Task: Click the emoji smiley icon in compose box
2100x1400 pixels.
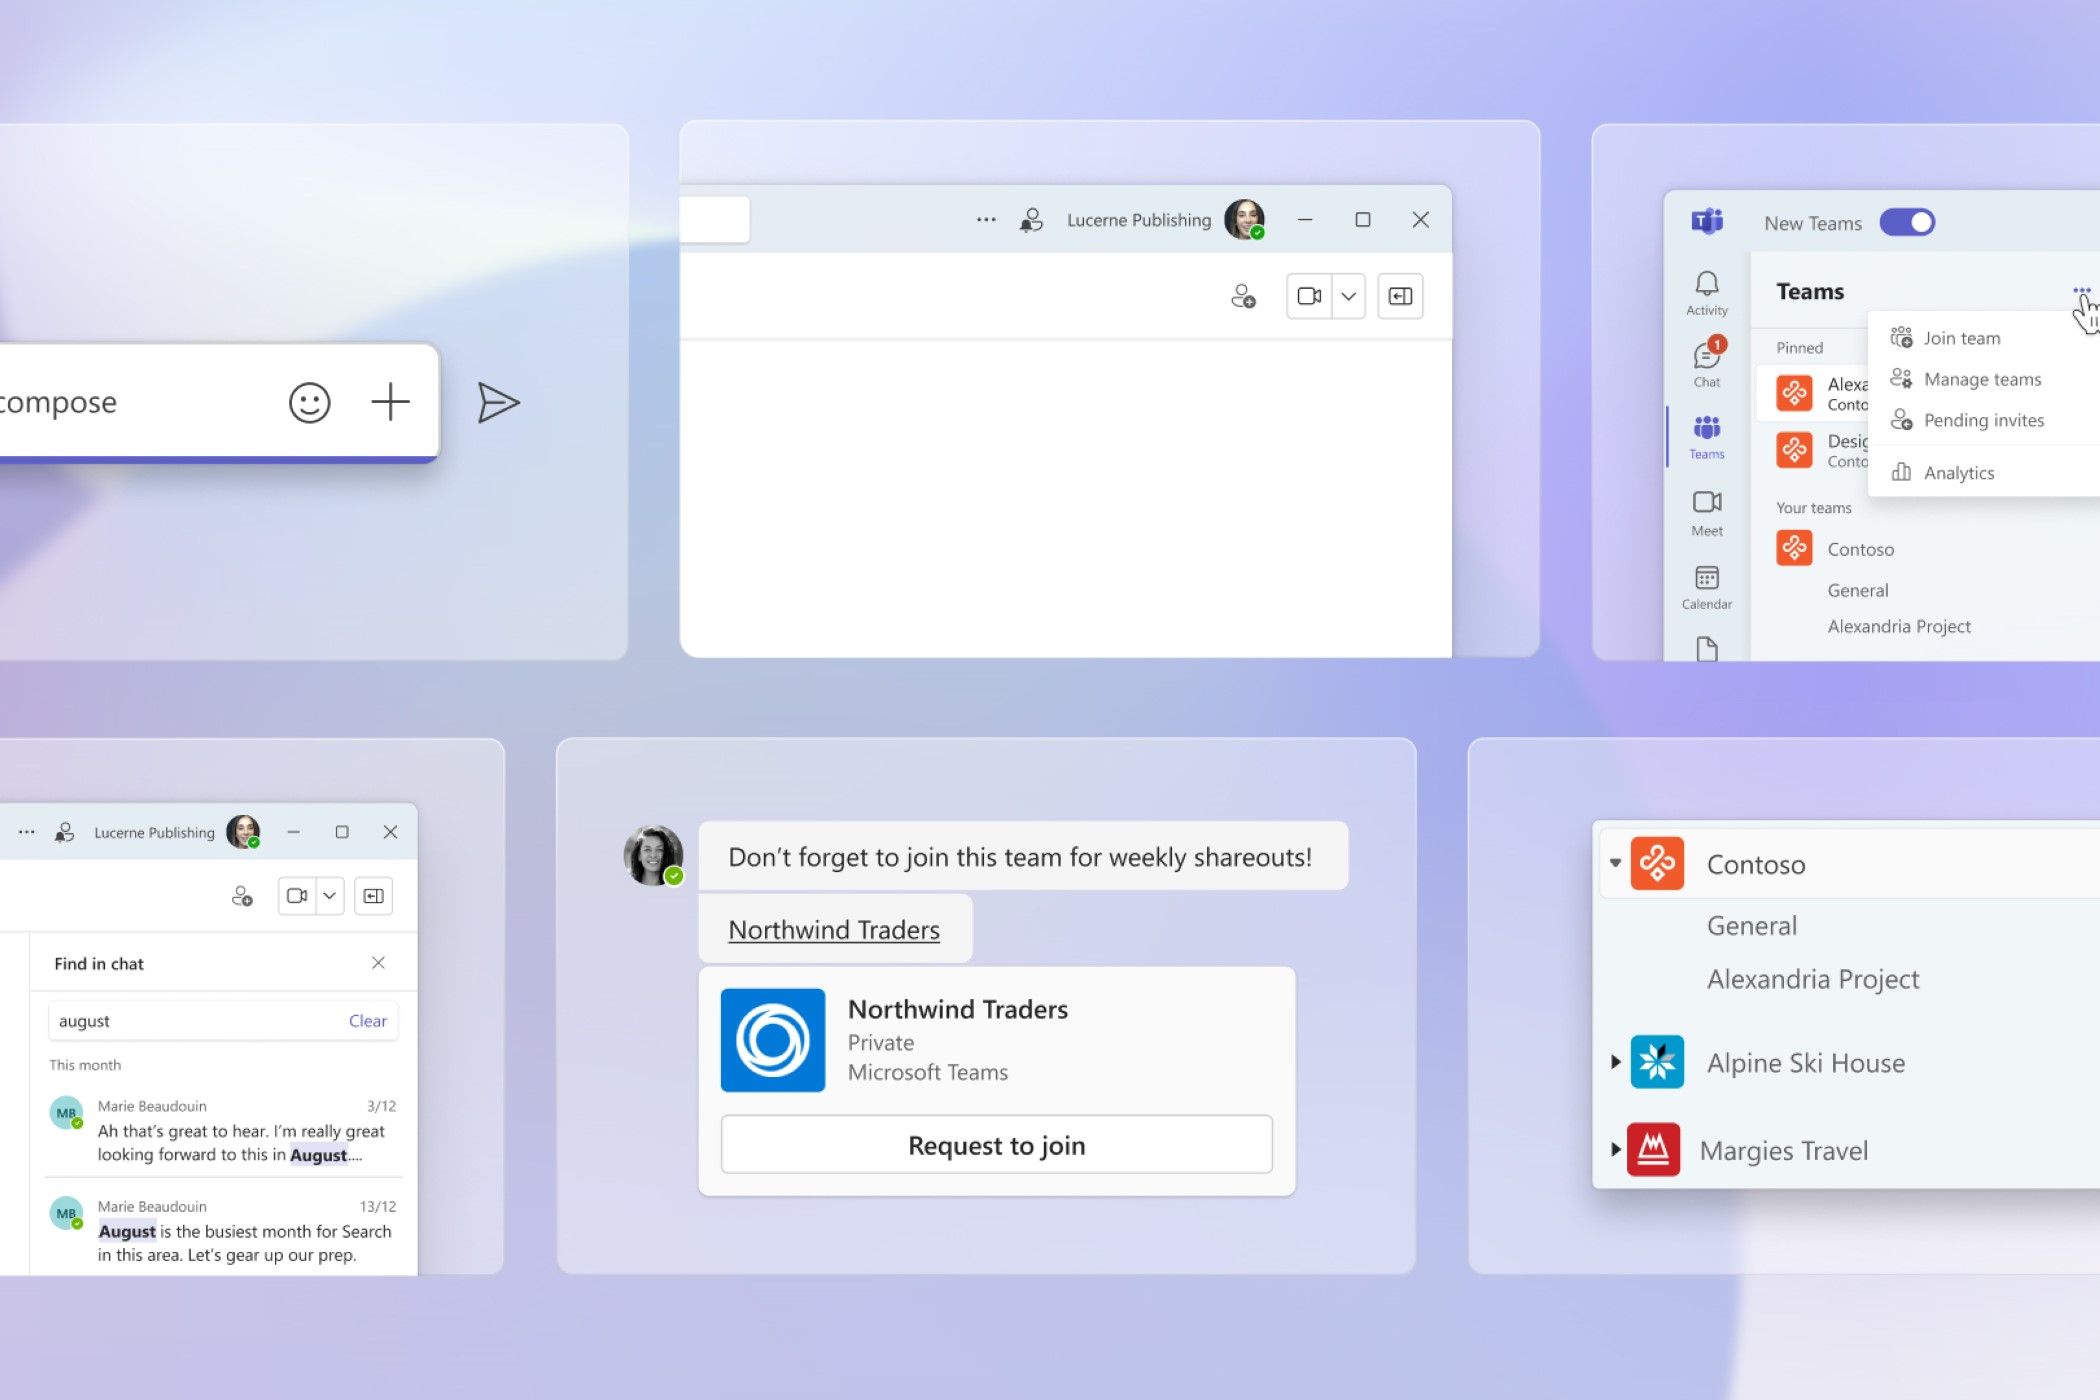Action: click(309, 403)
